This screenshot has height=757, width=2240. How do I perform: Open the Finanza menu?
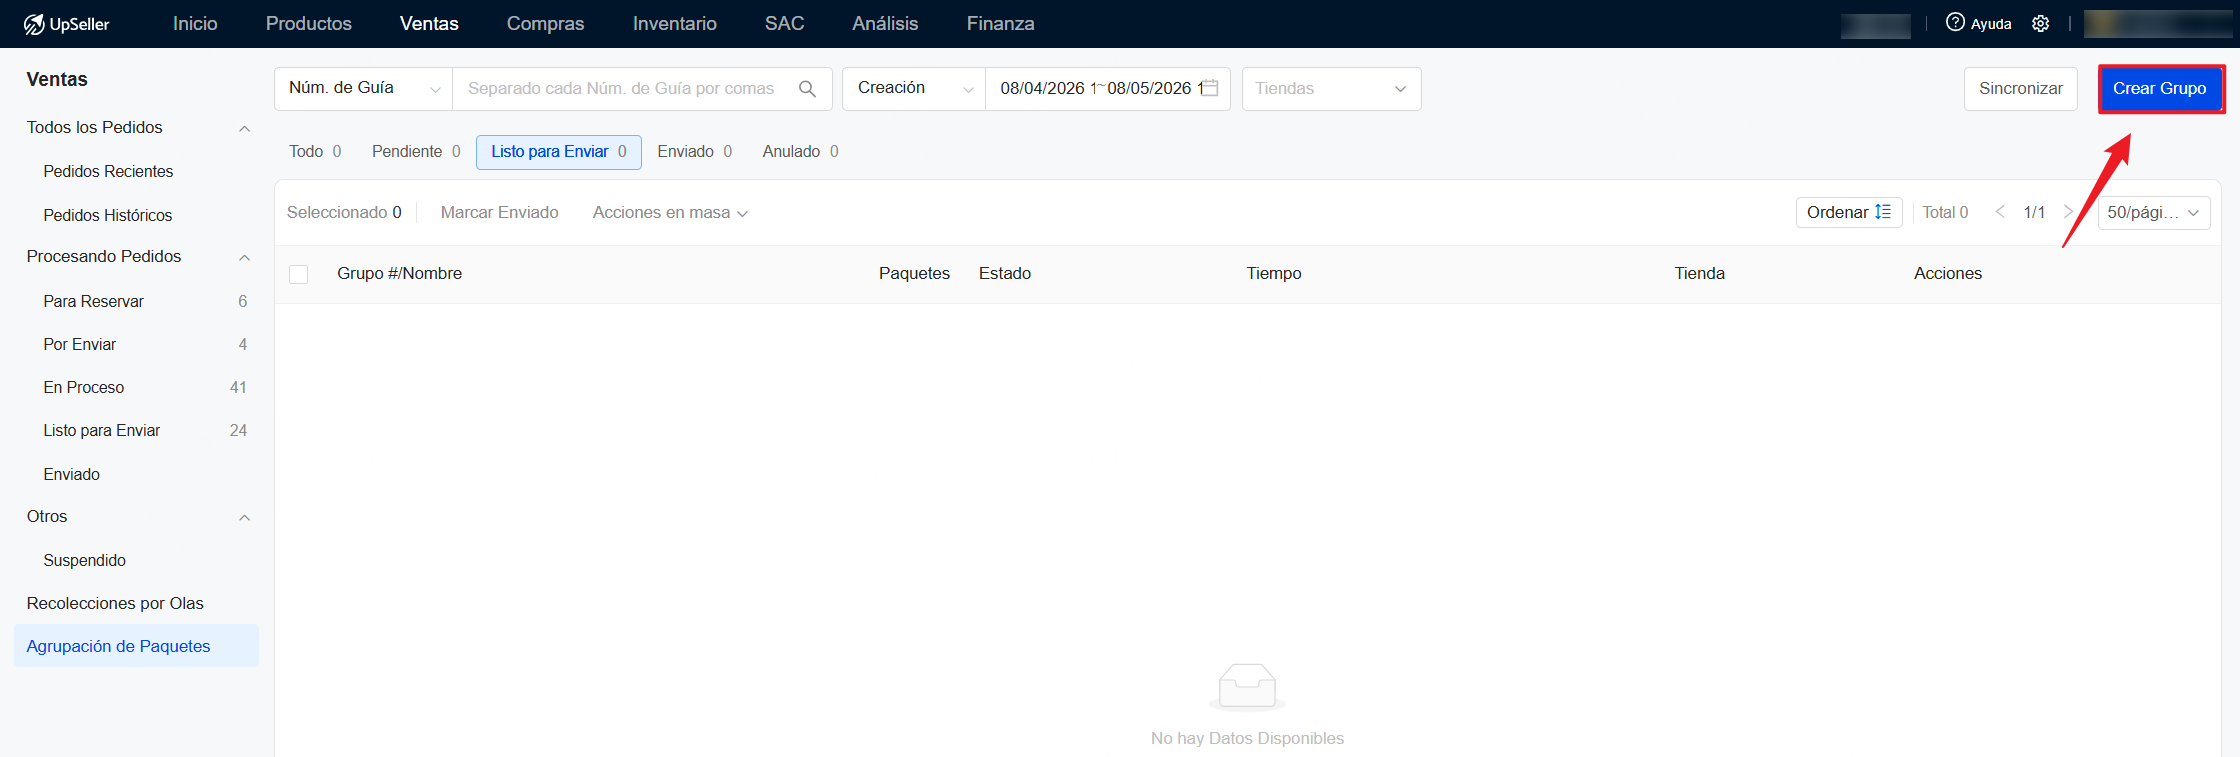click(1001, 23)
